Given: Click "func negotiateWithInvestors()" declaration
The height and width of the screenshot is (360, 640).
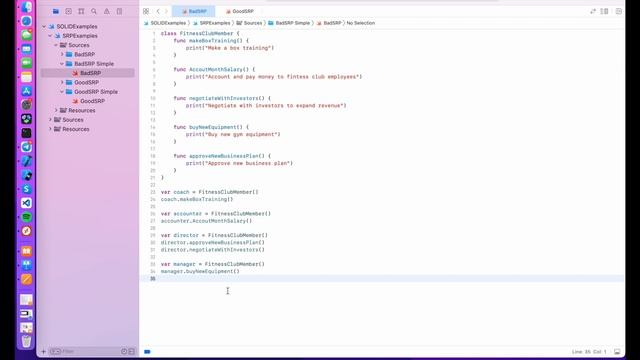Looking at the screenshot, I should (x=219, y=98).
